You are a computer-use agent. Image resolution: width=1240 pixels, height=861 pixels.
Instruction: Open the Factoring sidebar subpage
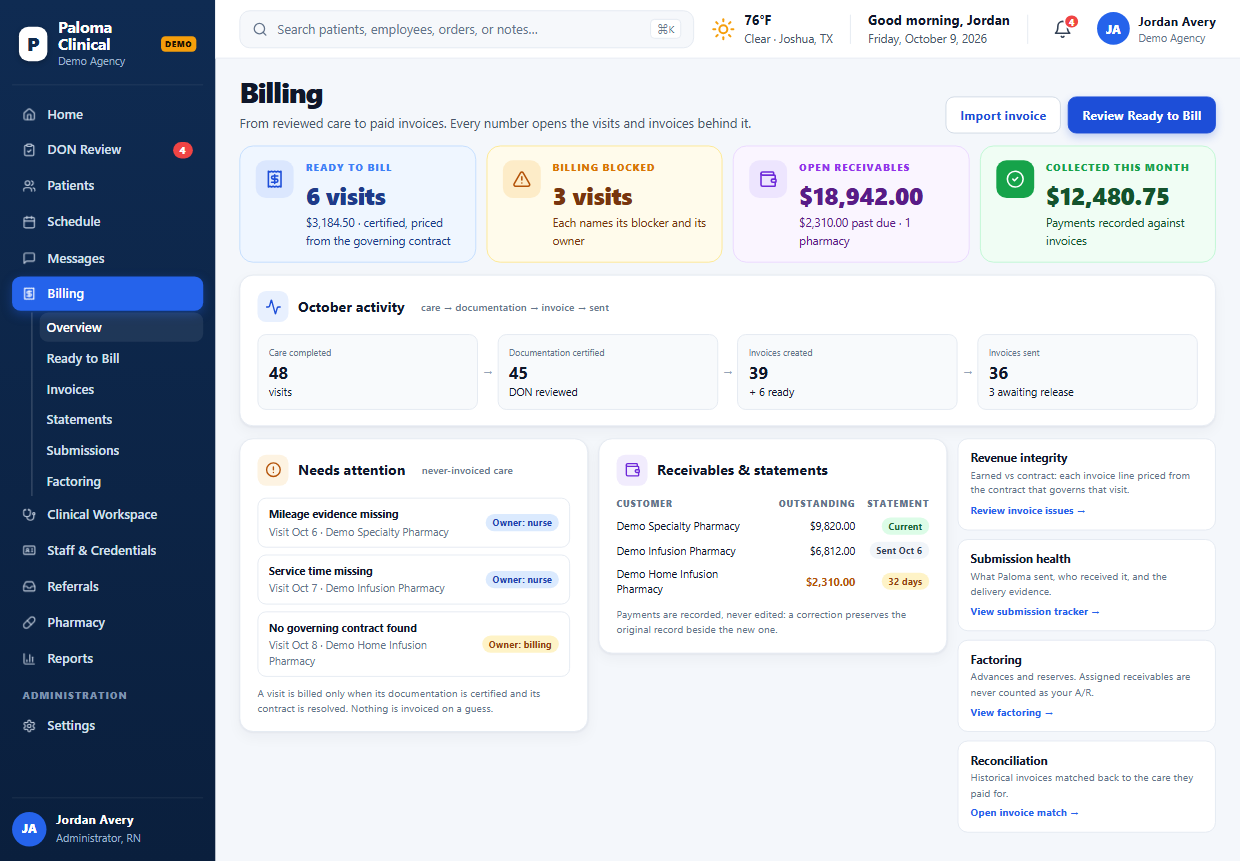(121, 482)
